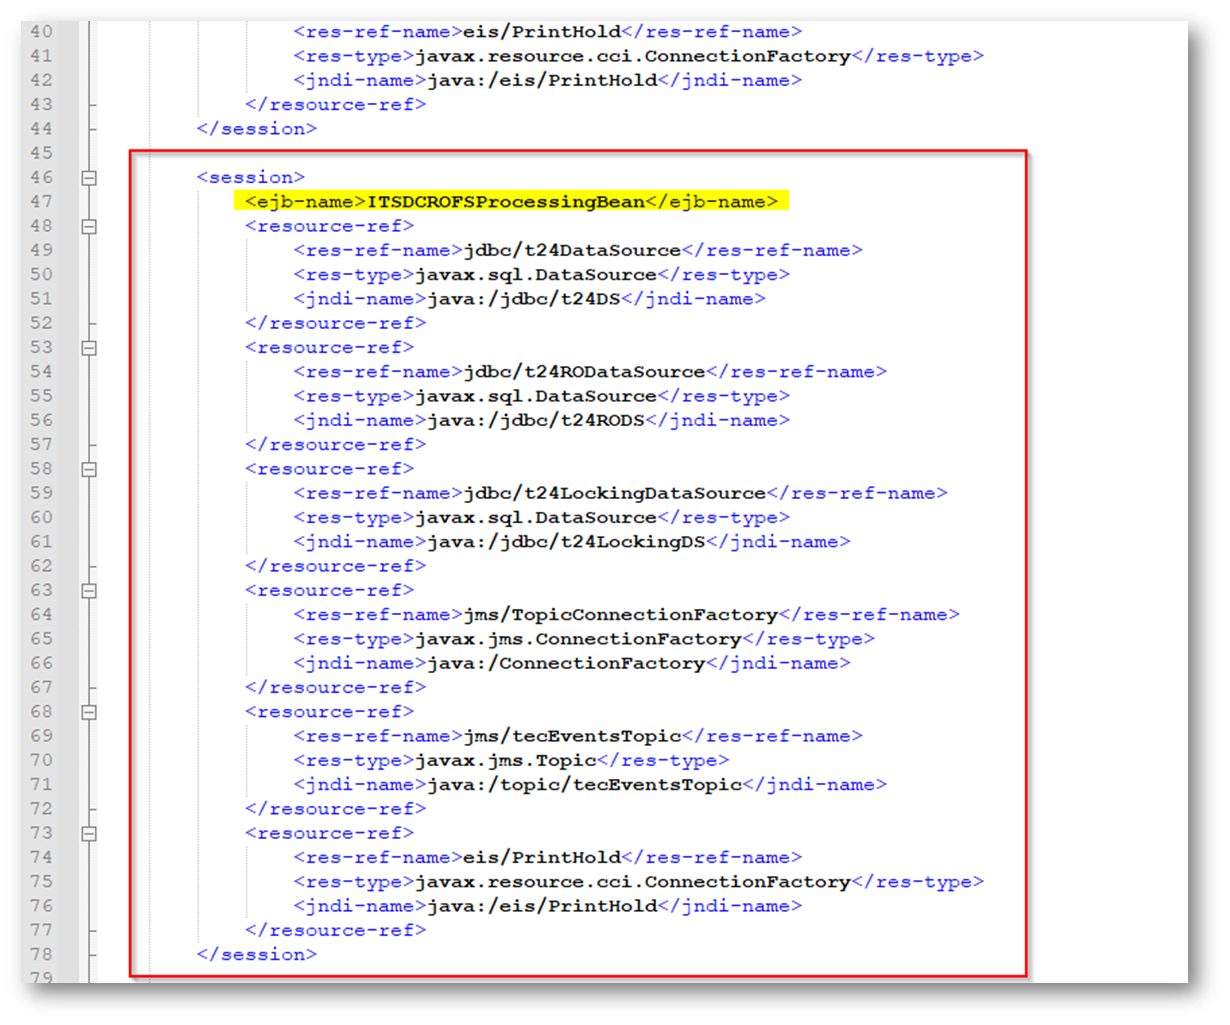Image resolution: width=1230 pixels, height=1025 pixels.
Task: Click line number 47 in the gutter
Action: pos(41,202)
